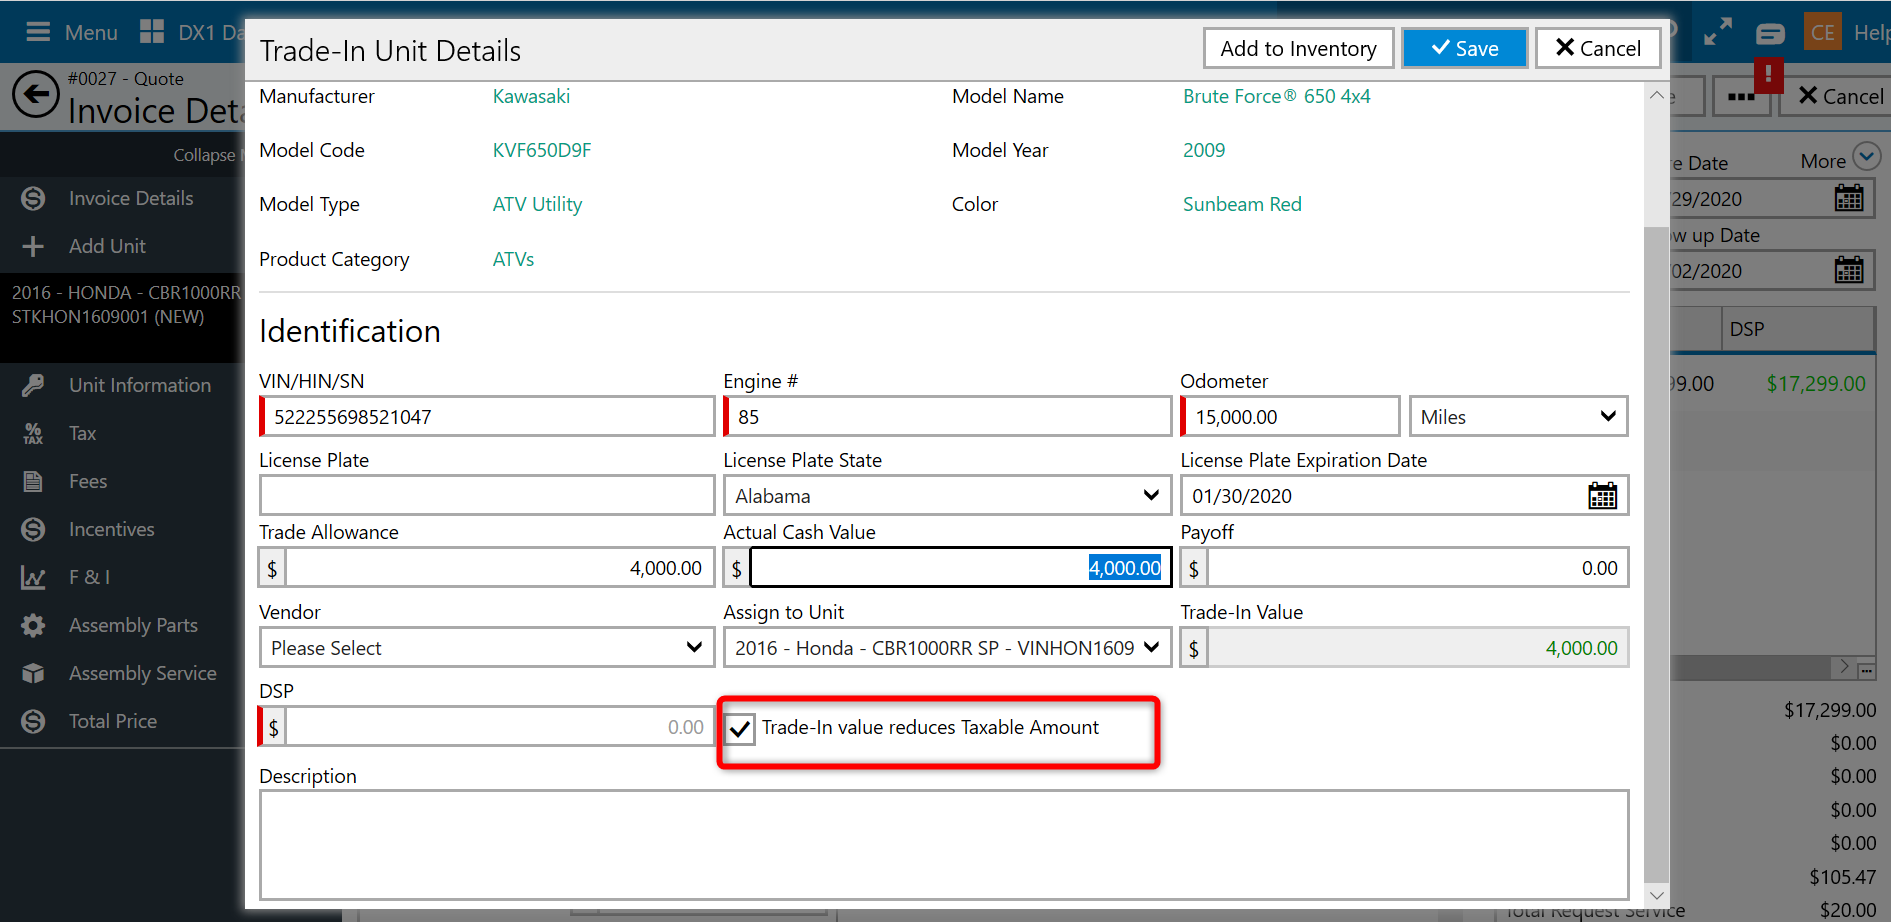The height and width of the screenshot is (922, 1891).
Task: Click the Add Unit plus icon
Action: point(33,246)
